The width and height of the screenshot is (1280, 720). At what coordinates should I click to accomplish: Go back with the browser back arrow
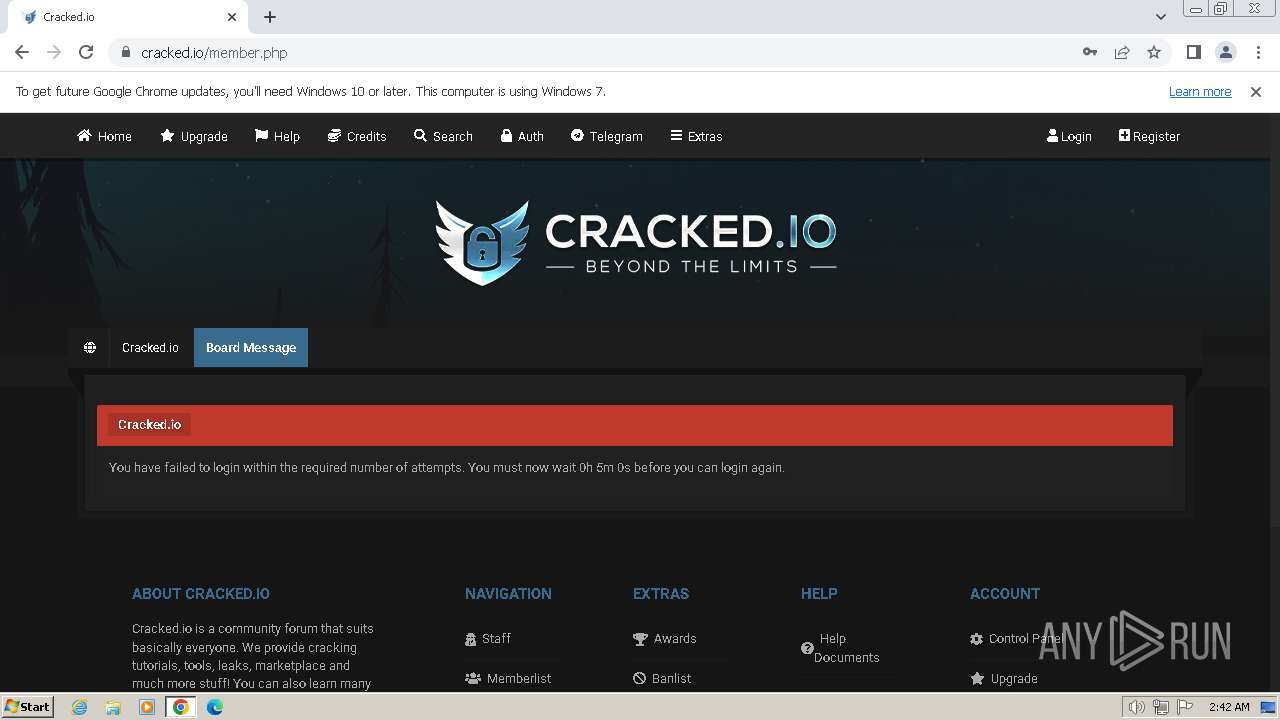pos(22,52)
